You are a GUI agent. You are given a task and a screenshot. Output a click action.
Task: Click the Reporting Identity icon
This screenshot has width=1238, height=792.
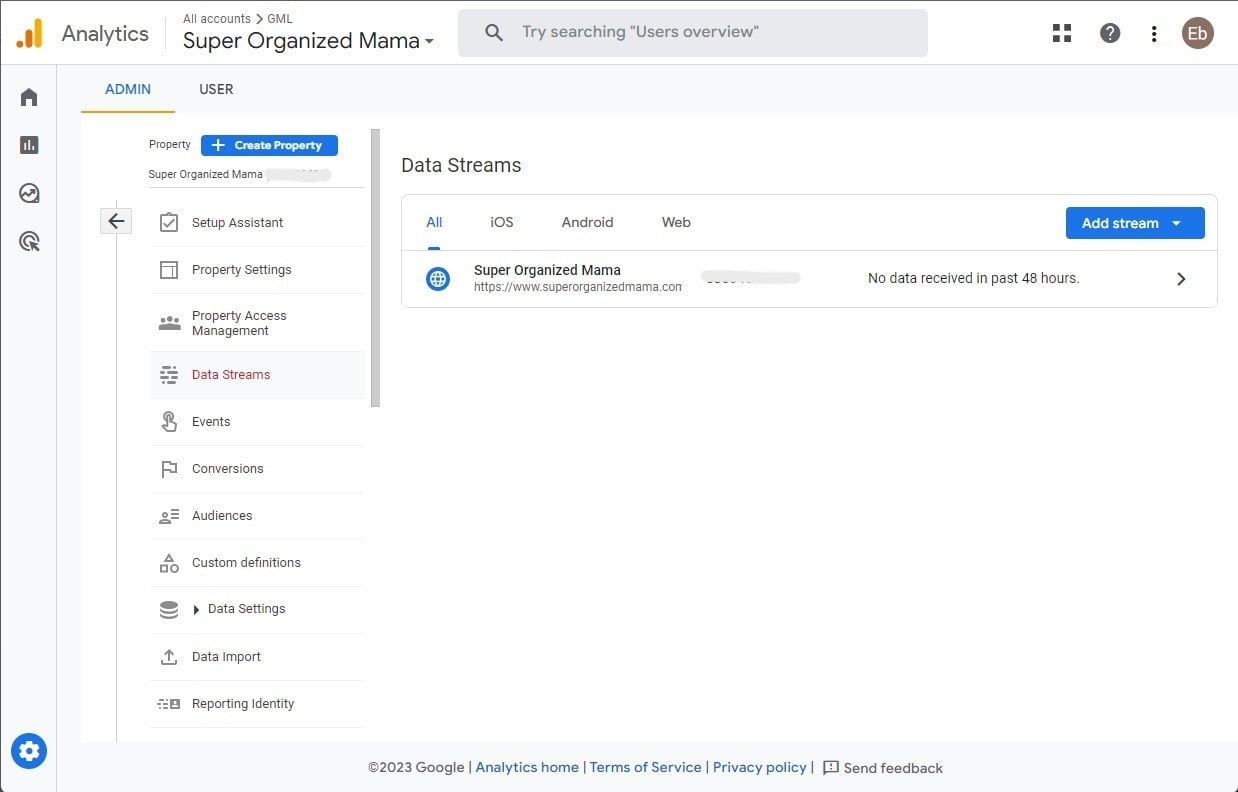coord(169,704)
